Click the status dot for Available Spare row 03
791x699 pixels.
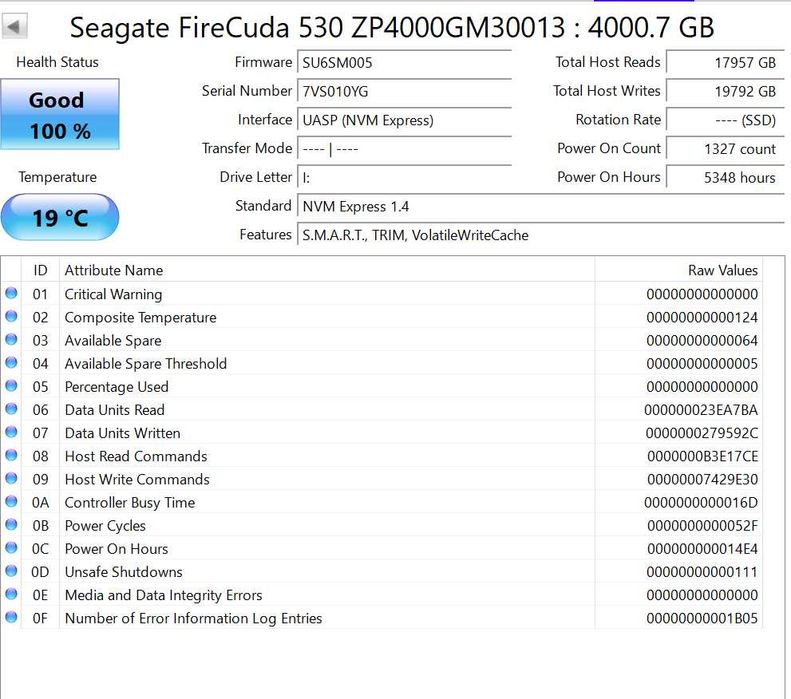point(11,339)
